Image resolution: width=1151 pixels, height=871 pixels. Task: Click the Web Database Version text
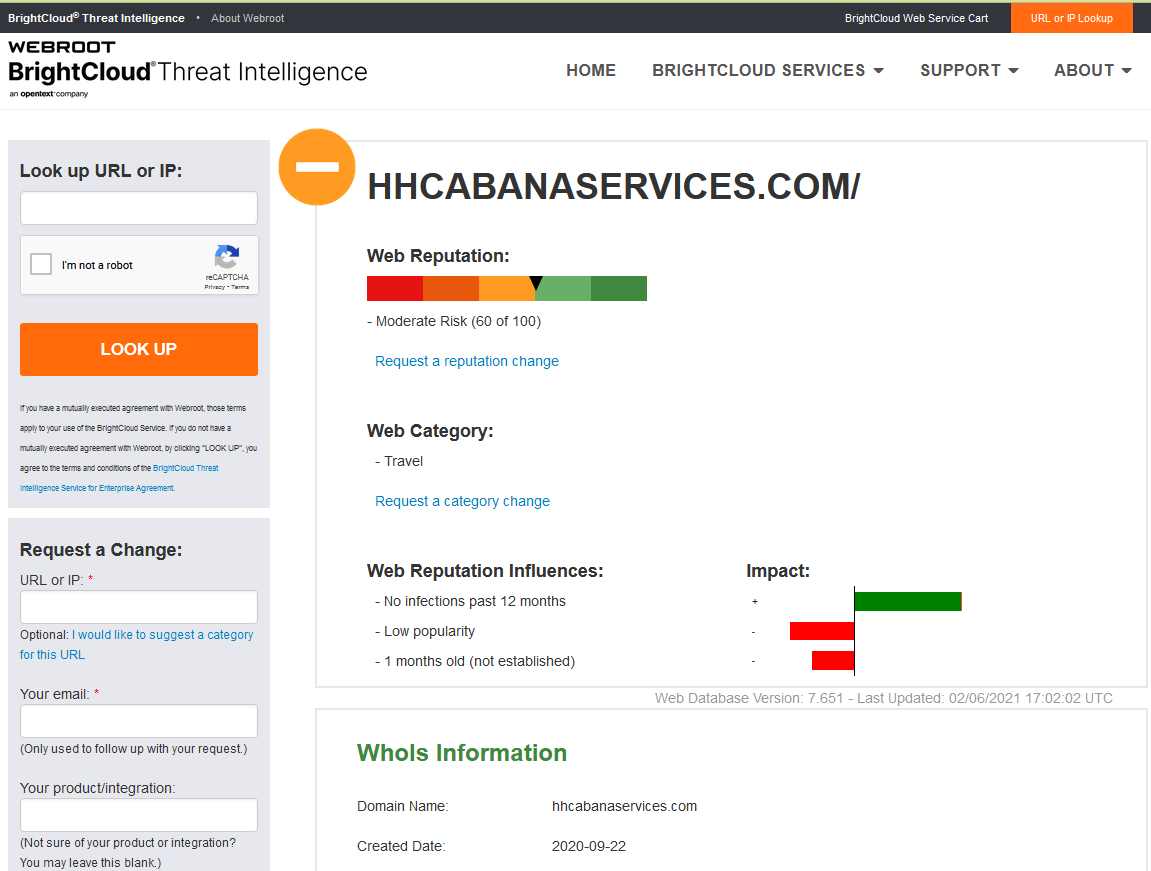[883, 698]
